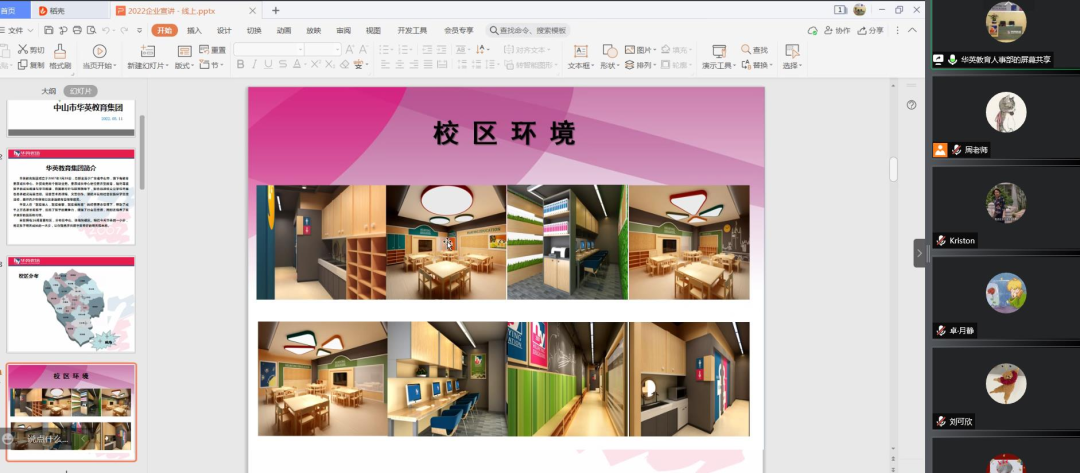This screenshot has height=473, width=1080.
Task: Switch to the Insert (插入) tab
Action: click(194, 31)
